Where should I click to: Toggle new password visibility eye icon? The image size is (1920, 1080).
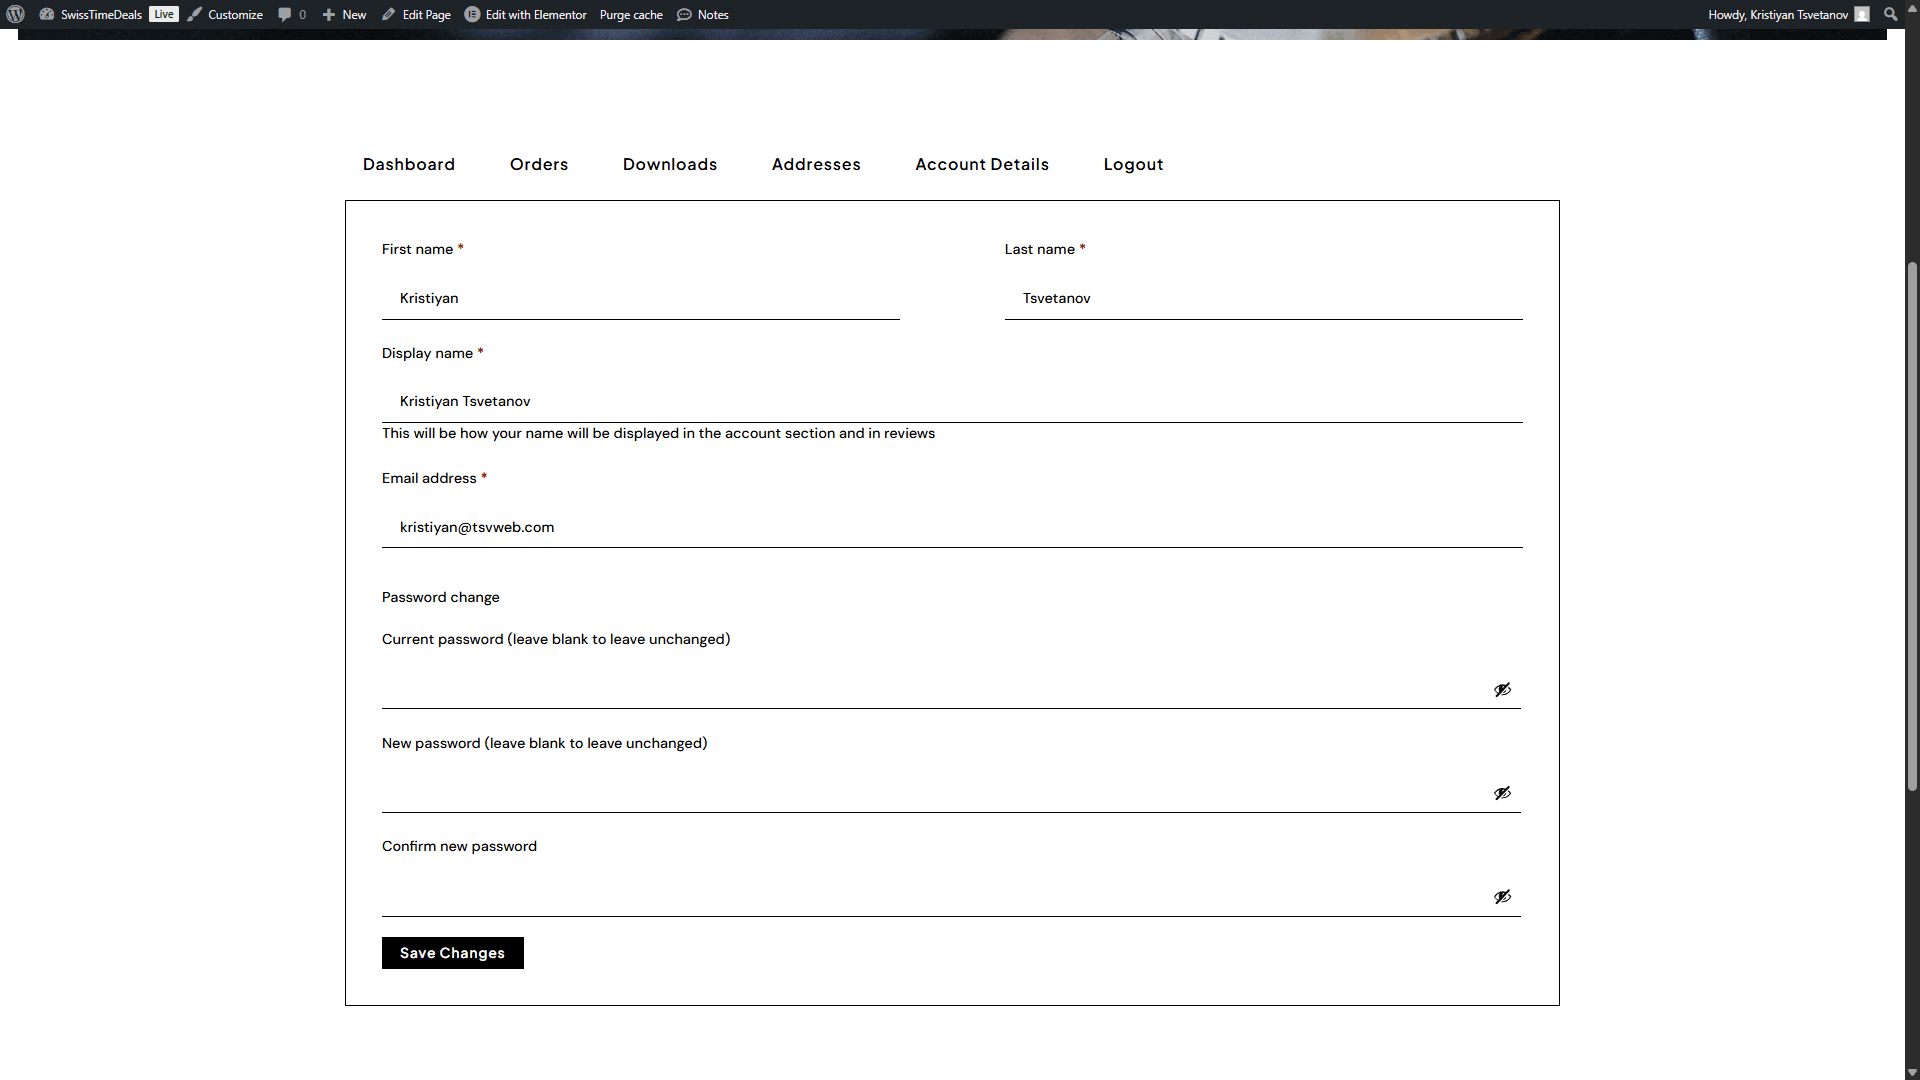pyautogui.click(x=1502, y=793)
